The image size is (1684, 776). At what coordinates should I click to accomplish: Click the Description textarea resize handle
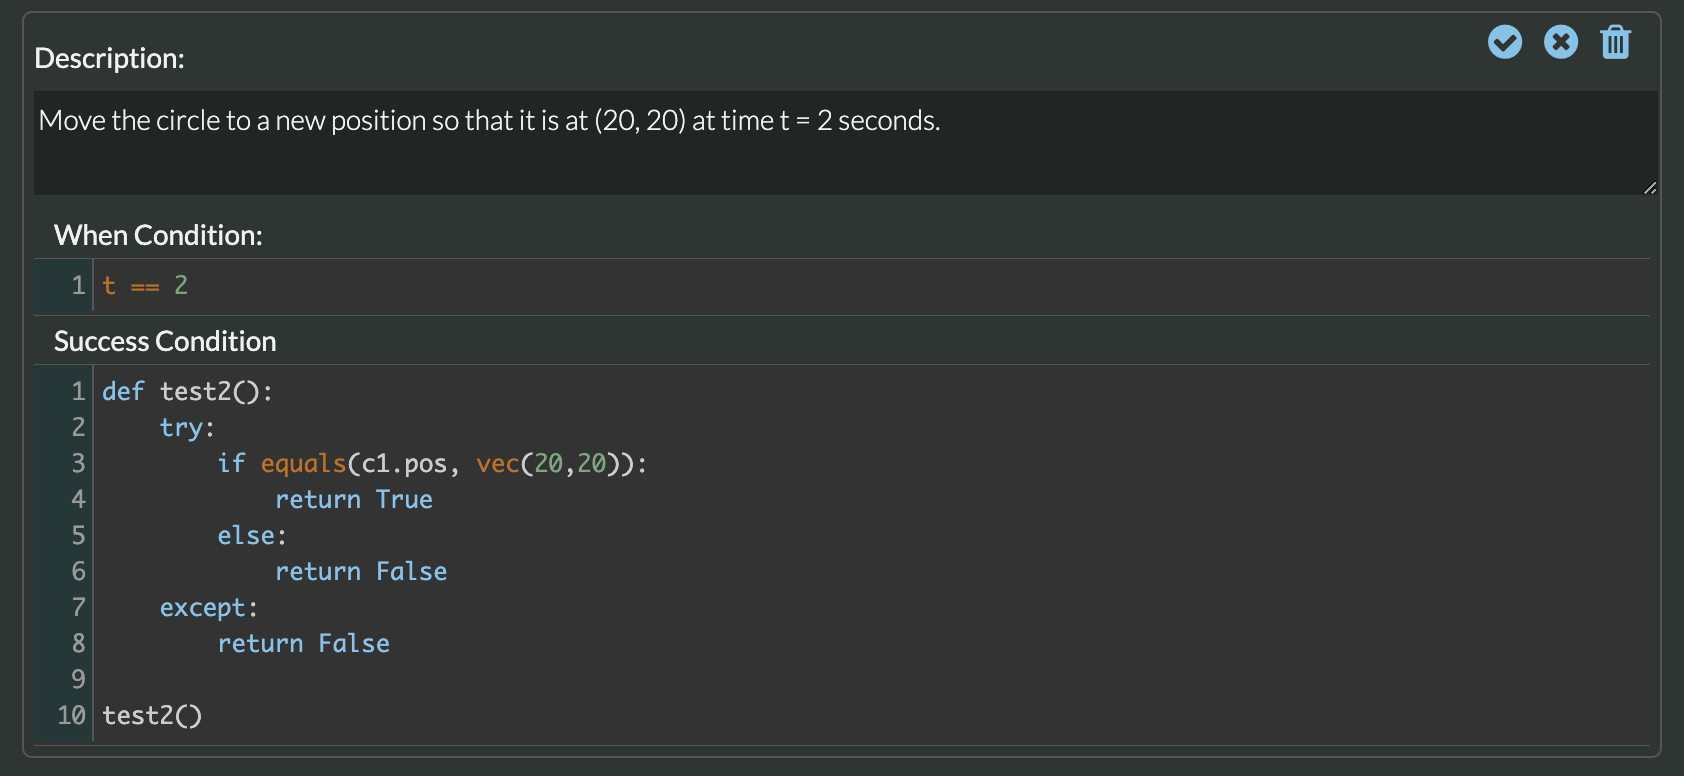[x=1649, y=187]
